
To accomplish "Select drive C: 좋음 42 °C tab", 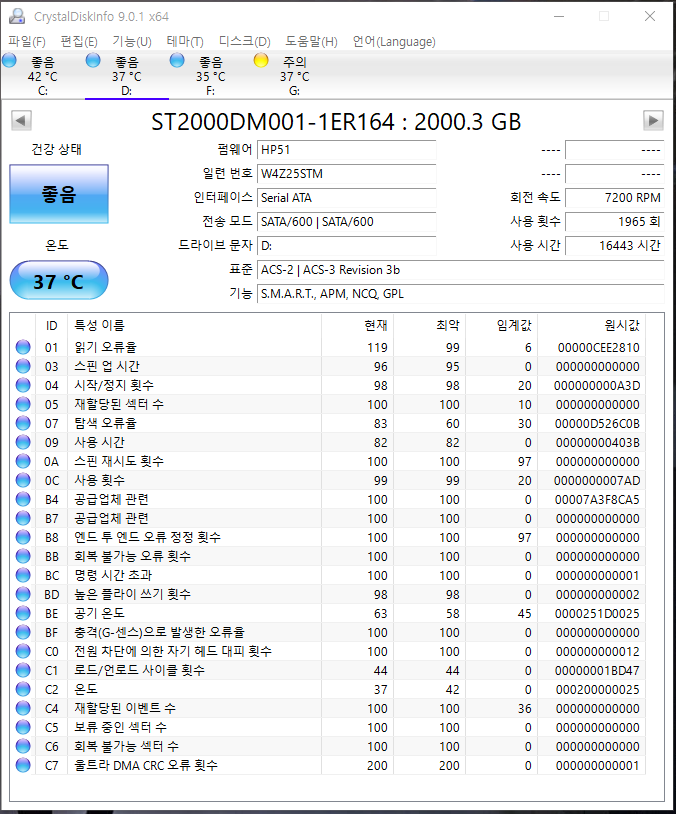I will click(x=43, y=76).
